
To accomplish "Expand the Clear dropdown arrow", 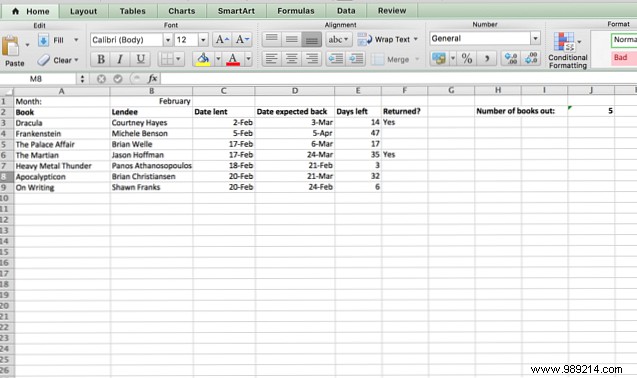I will (76, 60).
